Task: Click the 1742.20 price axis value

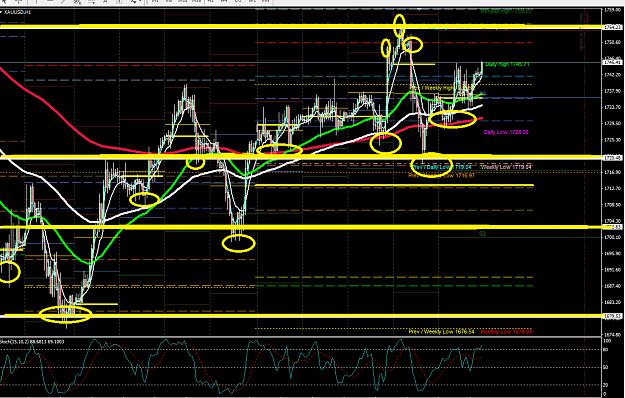Action: click(613, 75)
